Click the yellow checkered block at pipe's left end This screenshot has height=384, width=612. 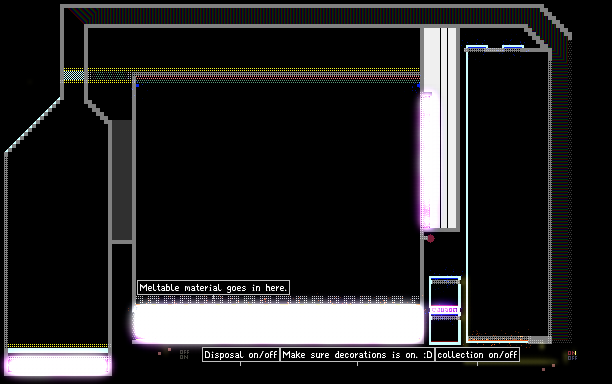coord(74,75)
